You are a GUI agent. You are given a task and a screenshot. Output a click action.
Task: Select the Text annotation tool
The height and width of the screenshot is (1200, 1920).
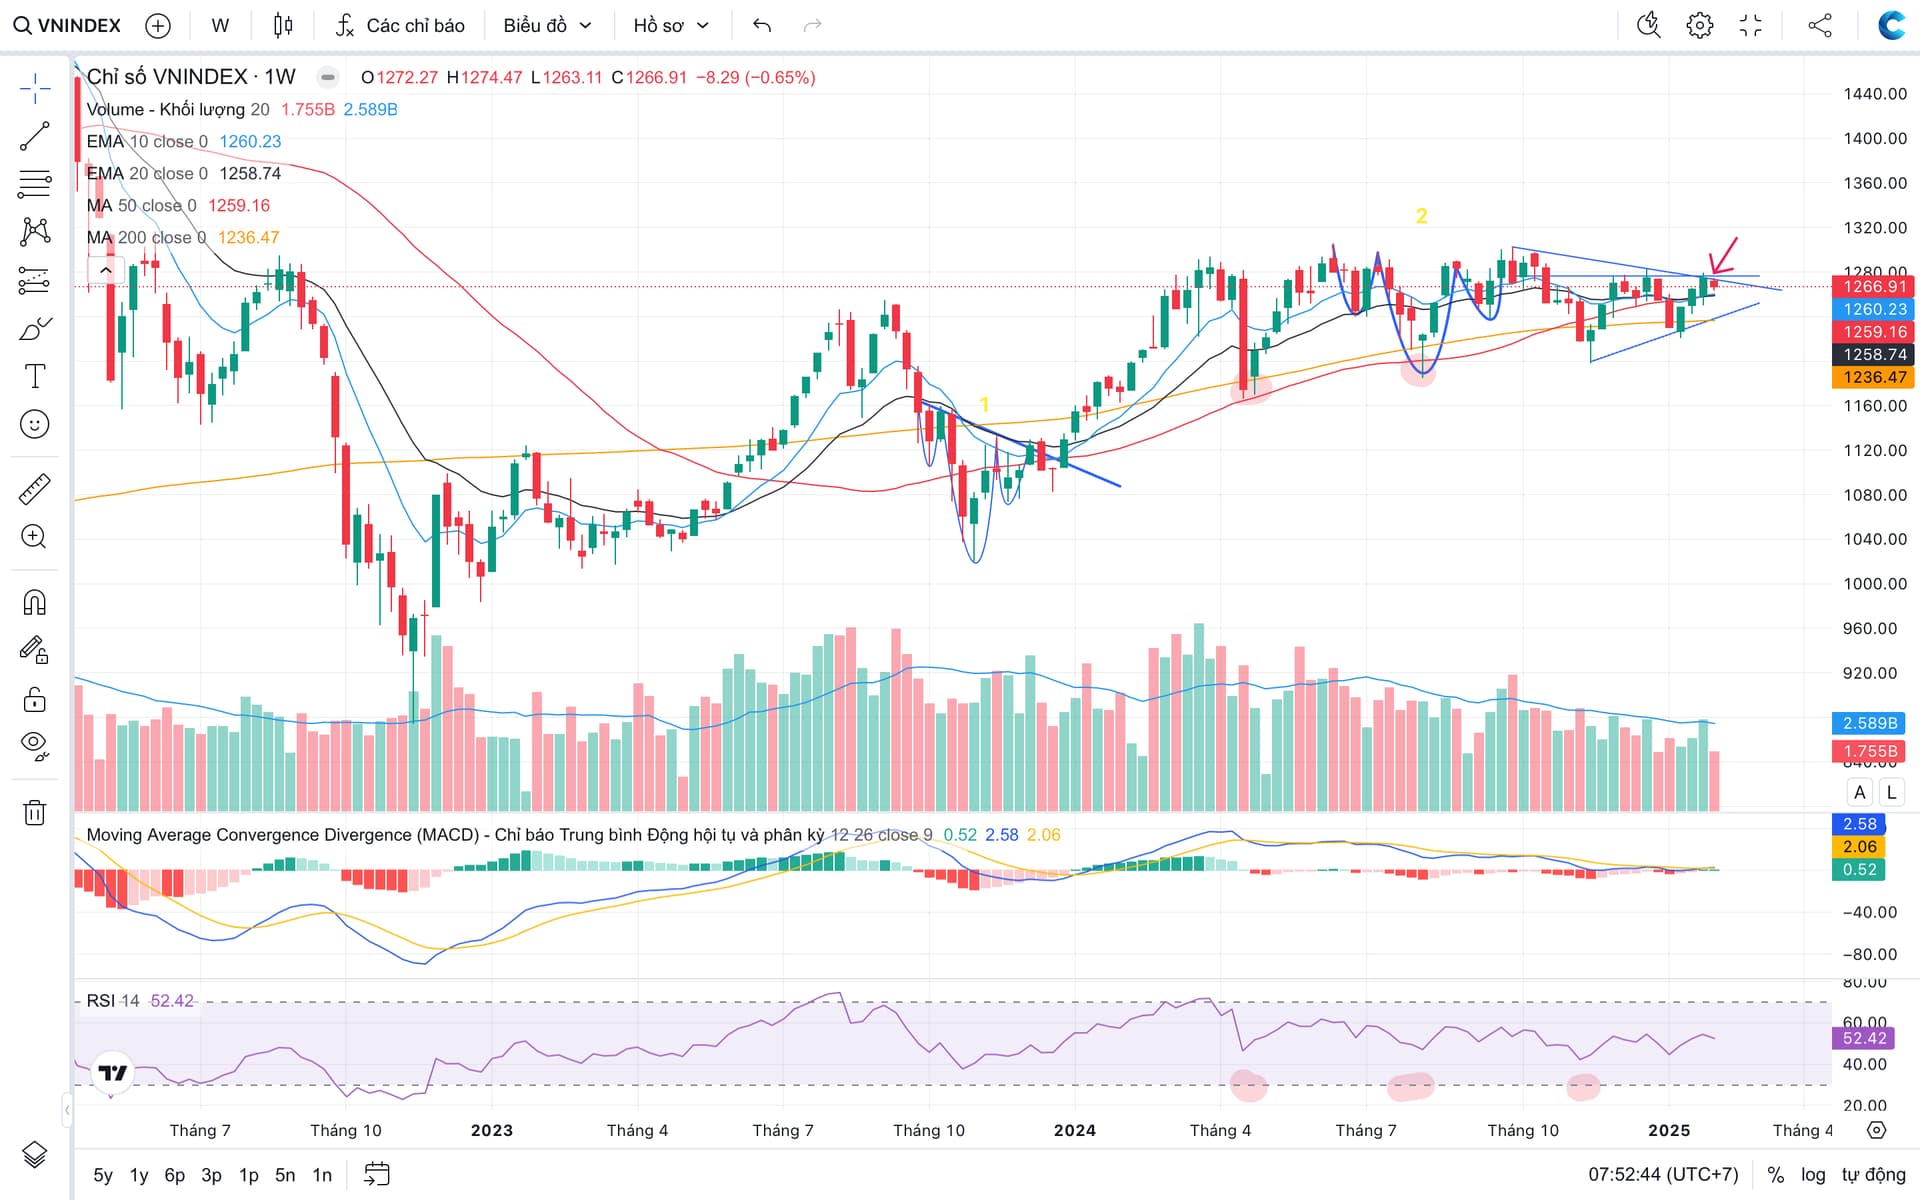point(35,377)
